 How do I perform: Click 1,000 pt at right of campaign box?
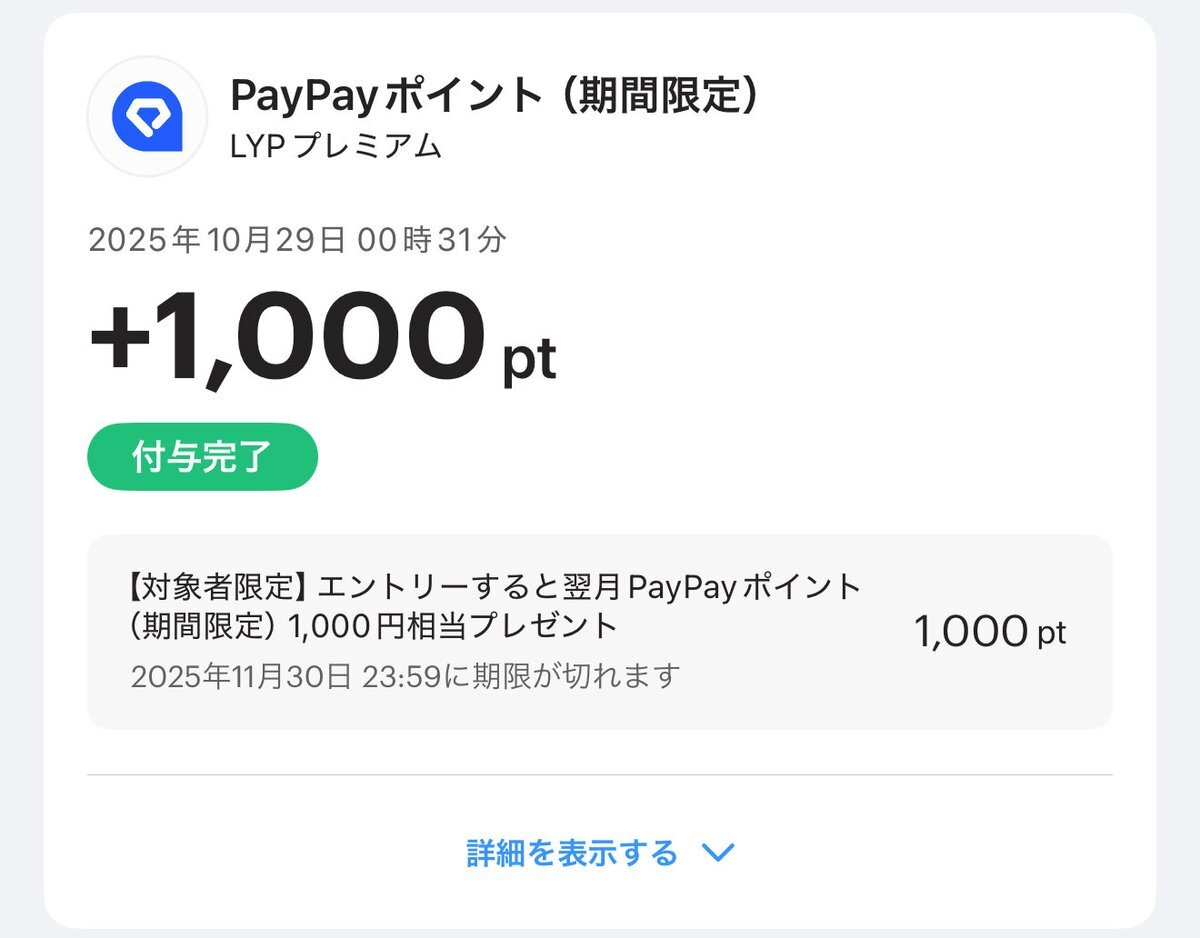989,632
